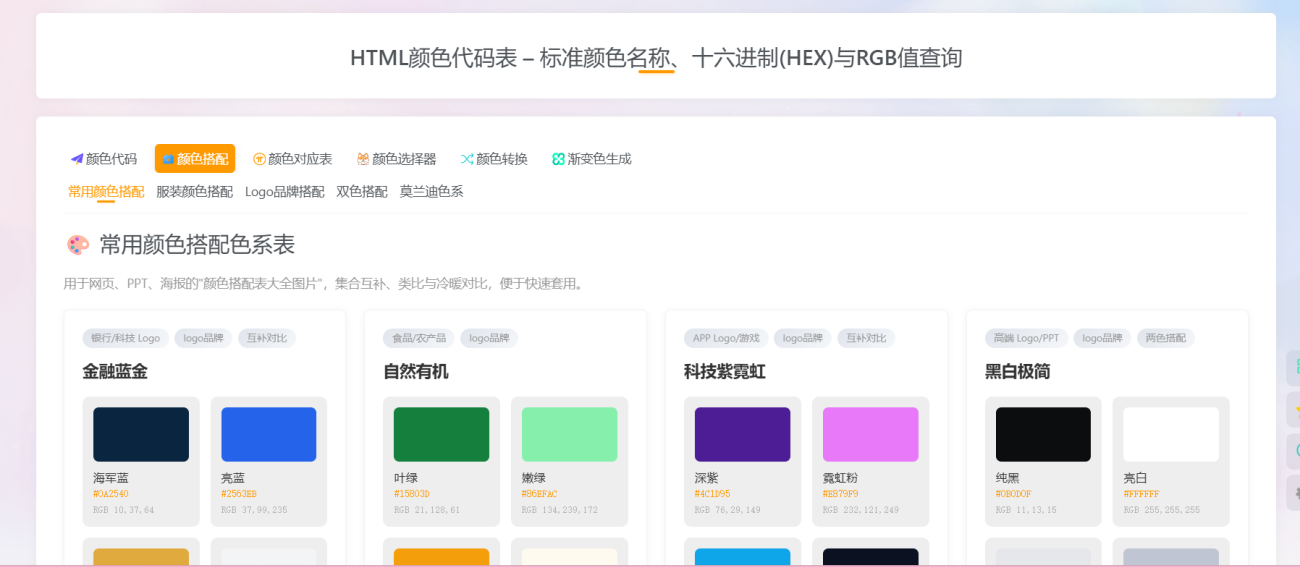Open the 渐变色生成 tab
The height and width of the screenshot is (568, 1300).
click(x=592, y=158)
